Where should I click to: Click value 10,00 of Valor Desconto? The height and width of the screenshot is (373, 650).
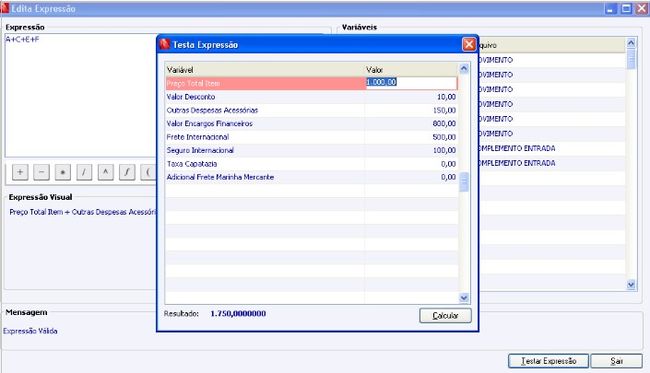[446, 97]
